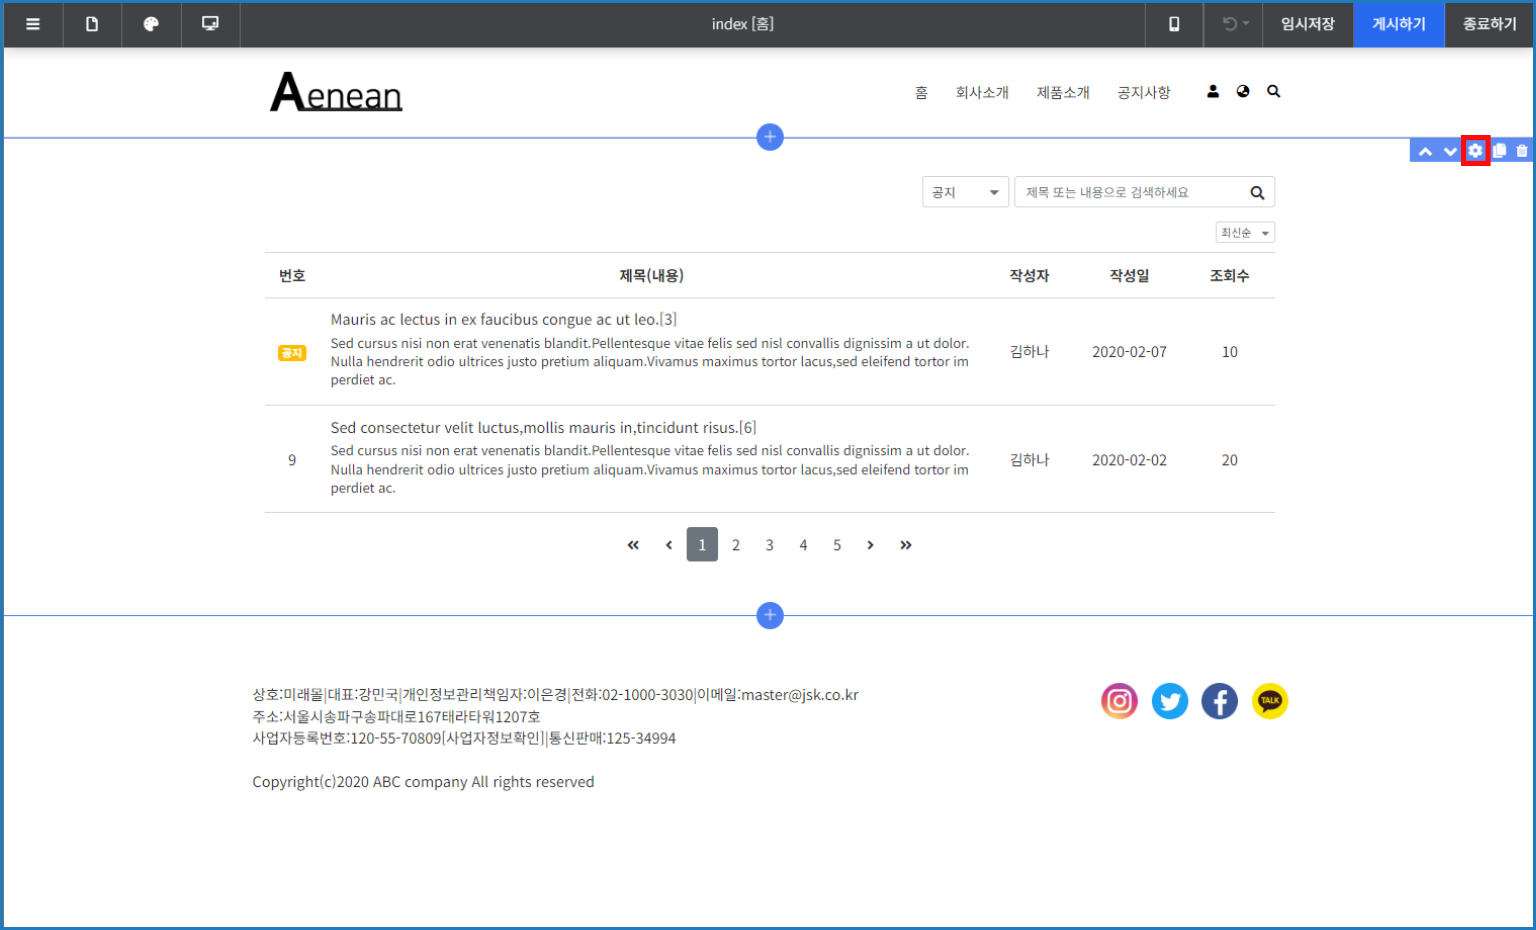Click the 게시하기 publish button
The height and width of the screenshot is (930, 1536).
tap(1398, 24)
